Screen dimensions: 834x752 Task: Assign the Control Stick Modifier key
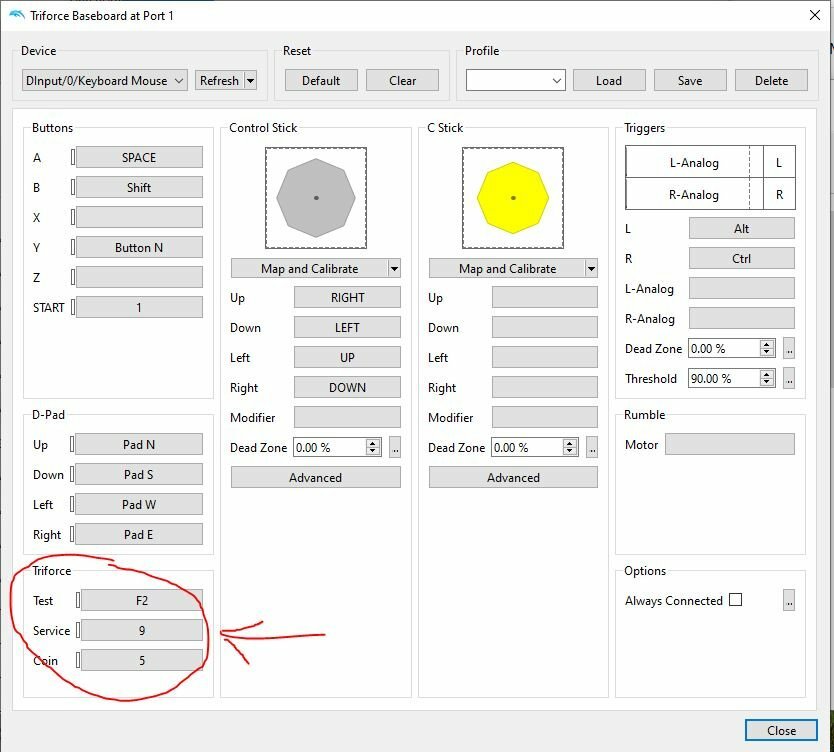pos(347,417)
